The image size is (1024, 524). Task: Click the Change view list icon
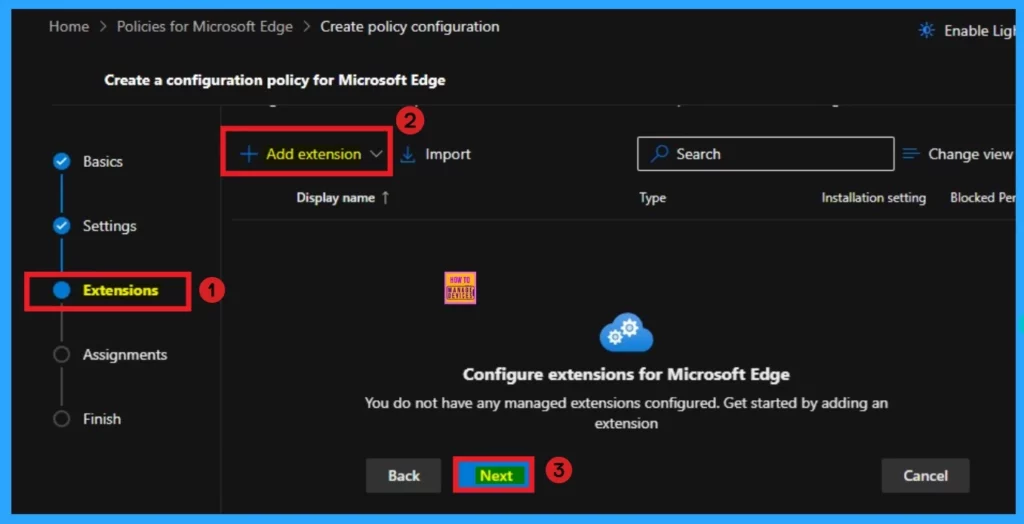coord(911,154)
